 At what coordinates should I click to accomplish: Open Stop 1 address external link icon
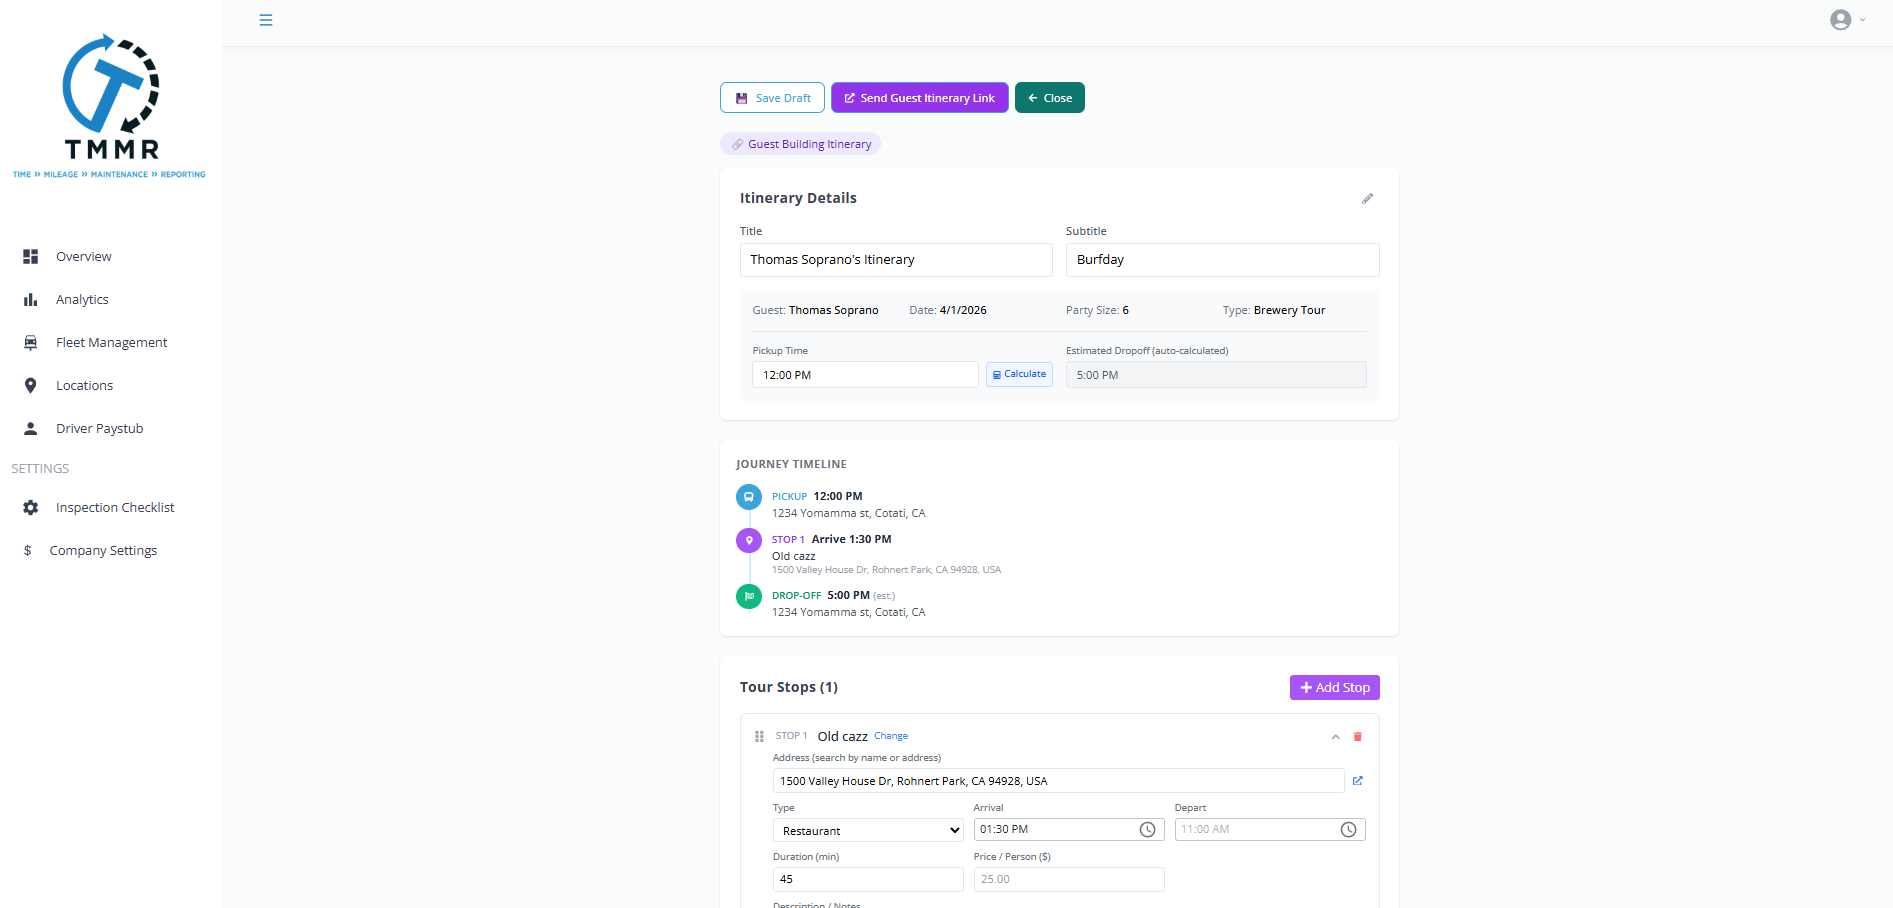[1358, 781]
